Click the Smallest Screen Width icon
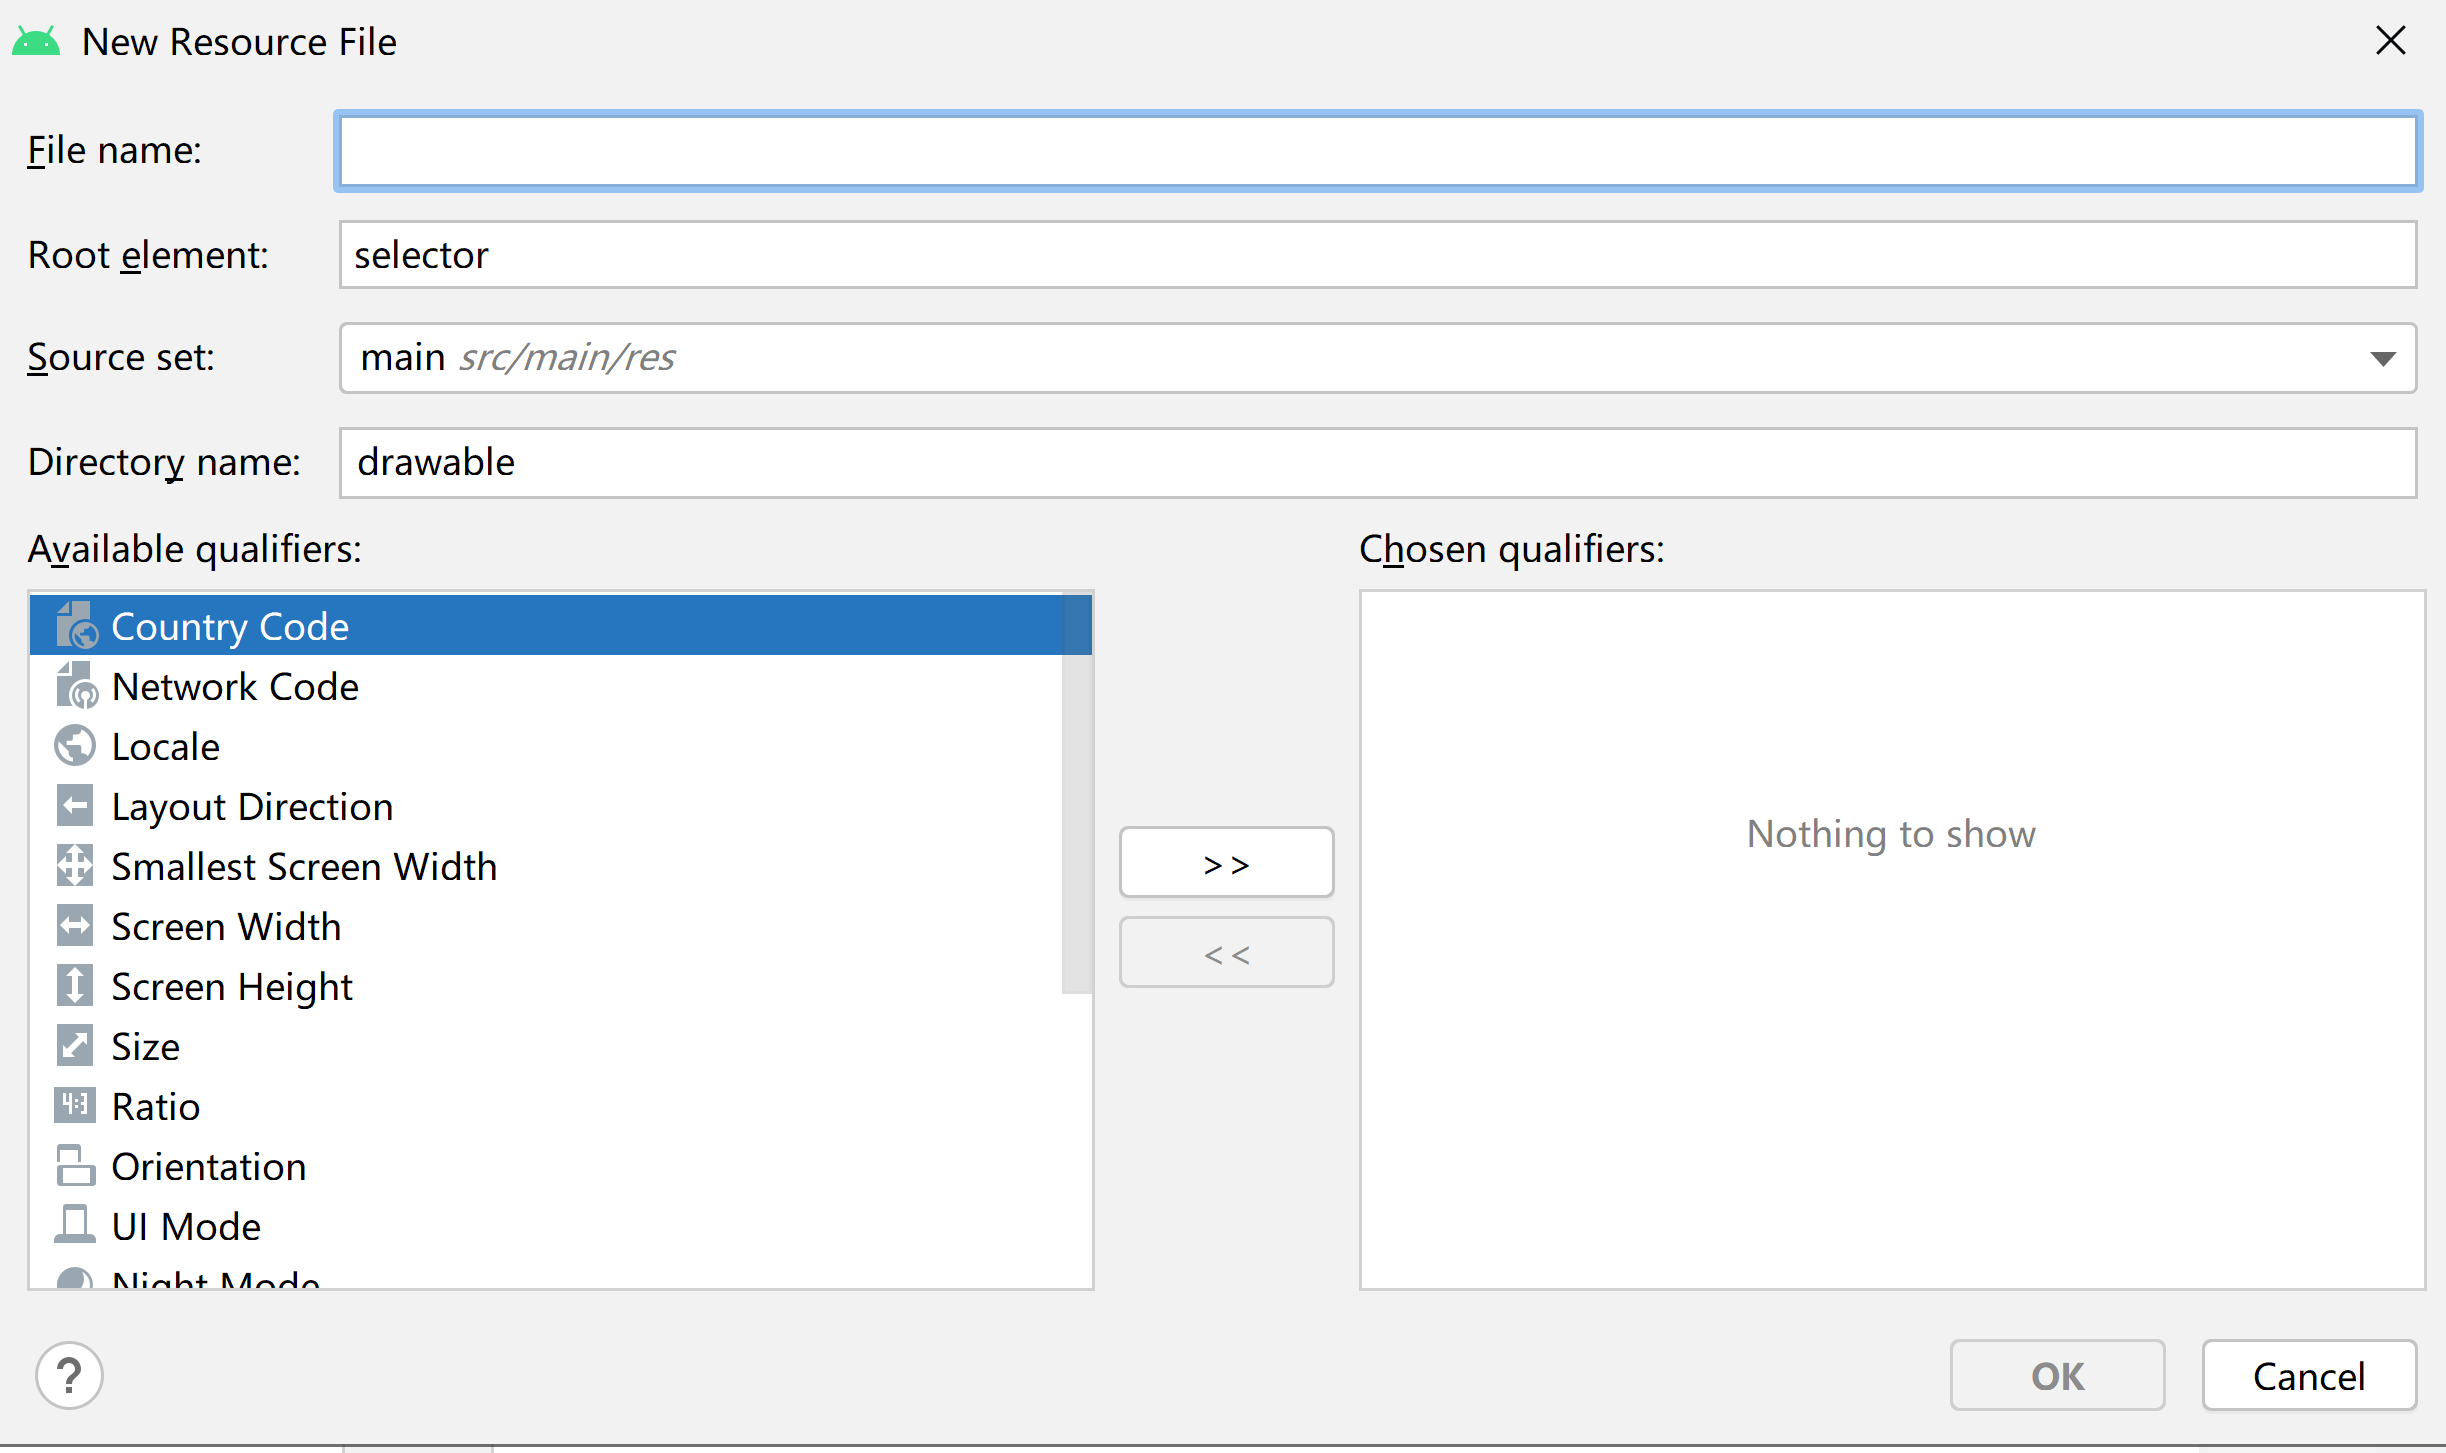Image resolution: width=2446 pixels, height=1453 pixels. (x=75, y=866)
